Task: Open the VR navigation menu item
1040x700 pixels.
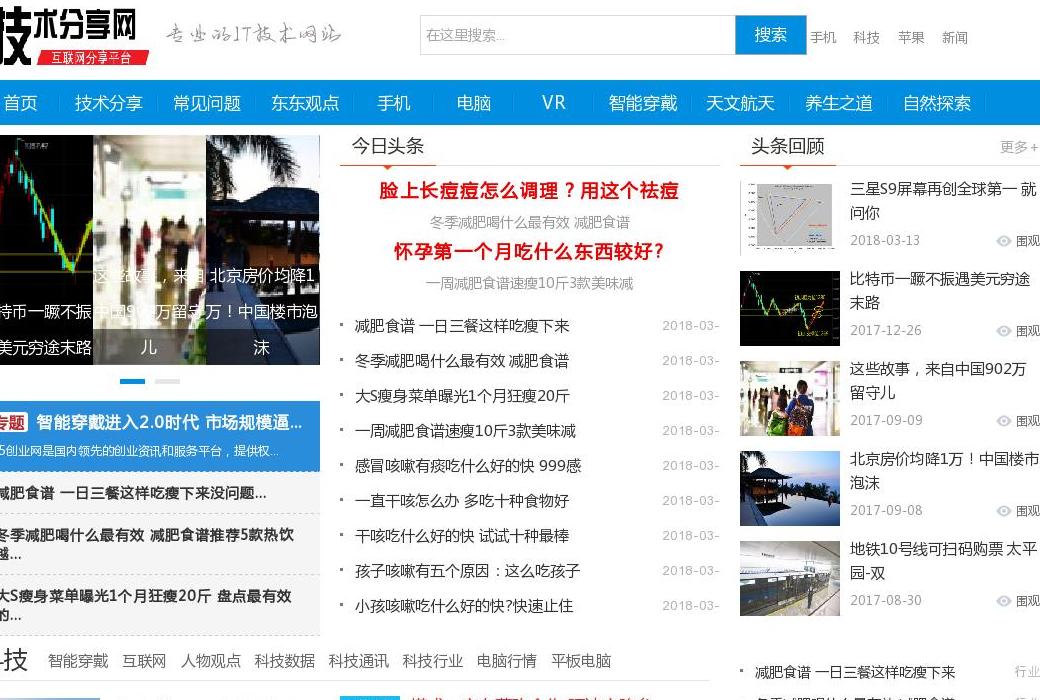Action: coord(553,103)
